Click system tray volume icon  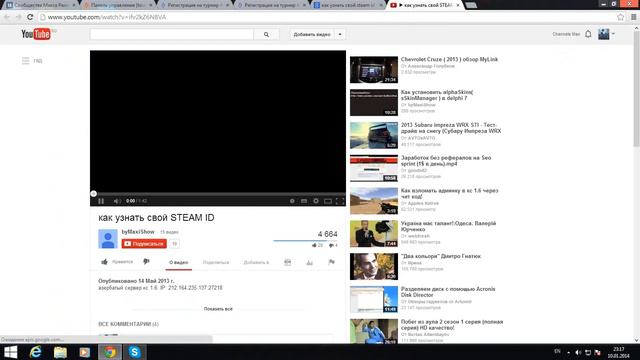(x=578, y=352)
